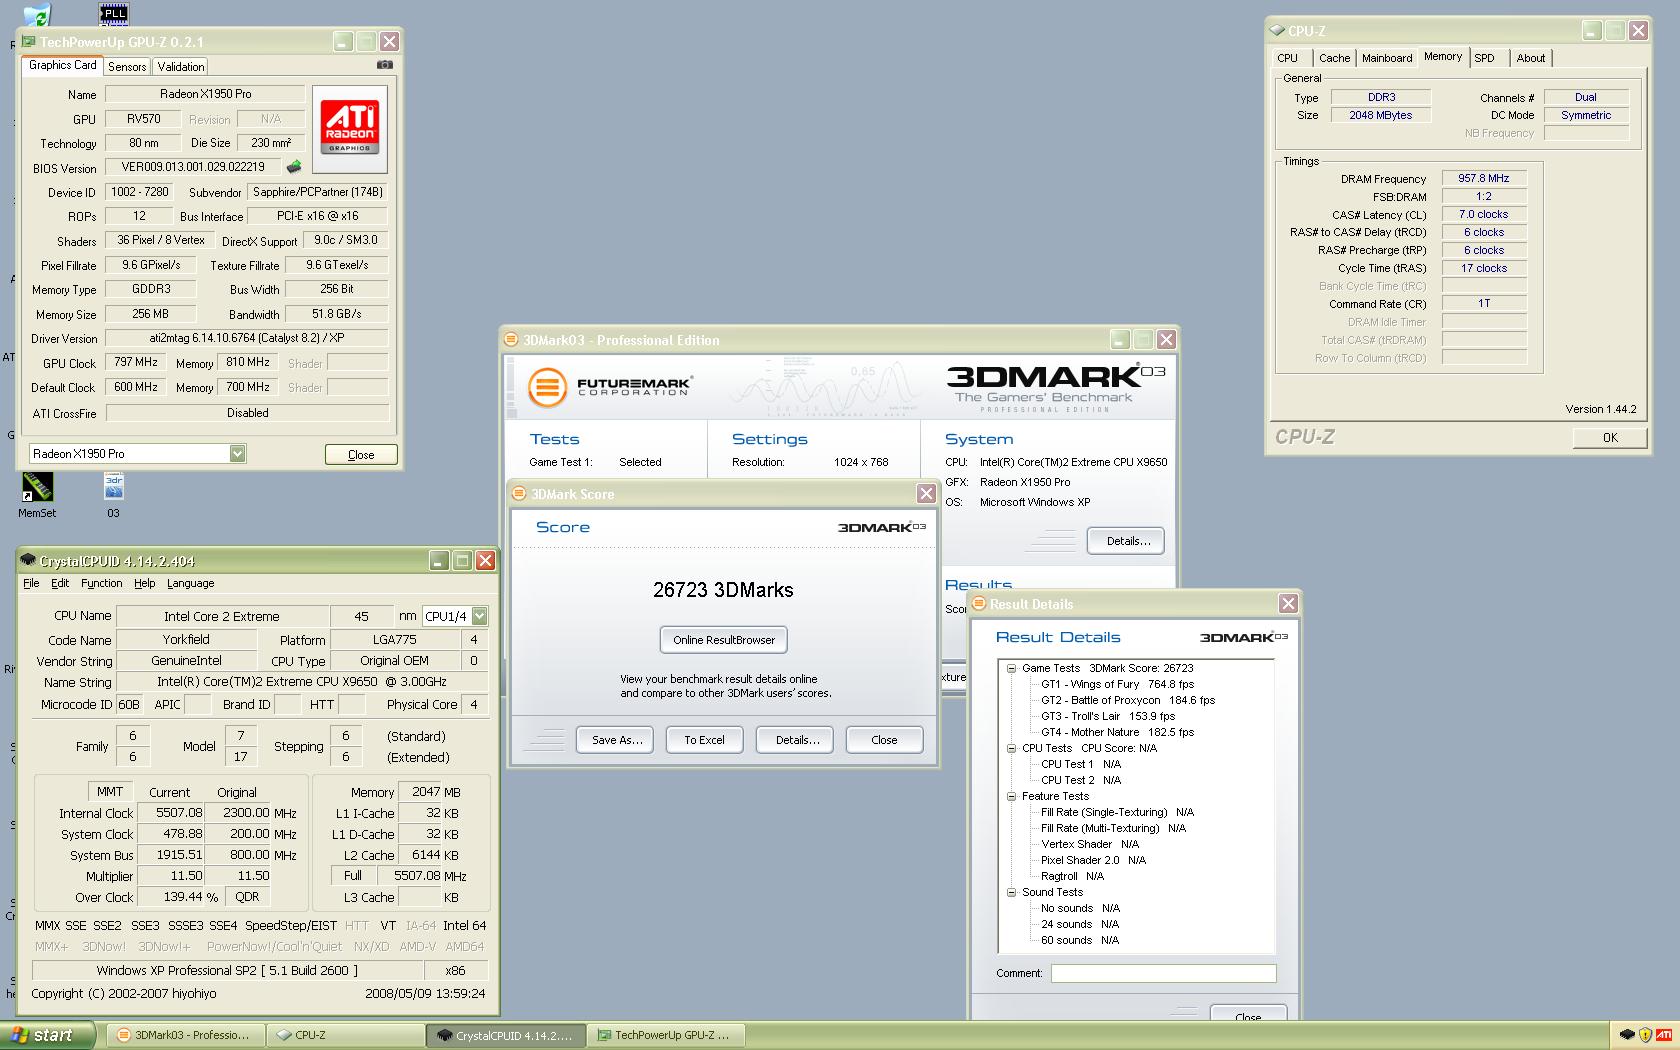Click the CrystalCPUID title bar icon

(29, 561)
